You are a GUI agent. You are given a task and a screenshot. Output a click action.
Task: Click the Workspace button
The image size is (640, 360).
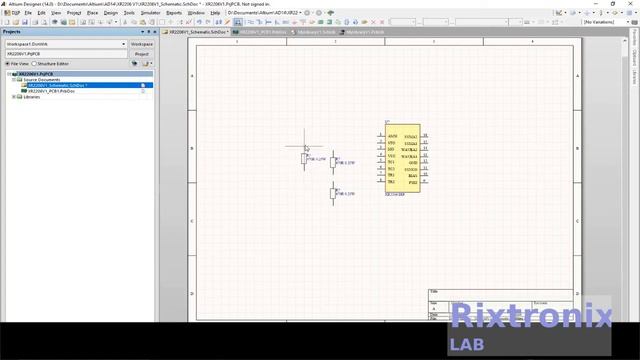(142, 44)
